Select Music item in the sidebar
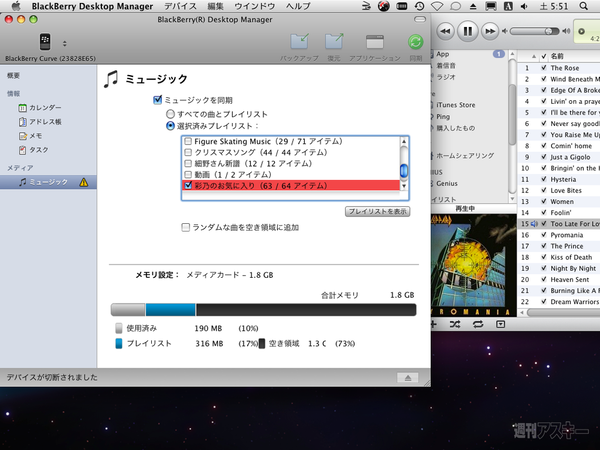This screenshot has width=600, height=450. coord(48,182)
